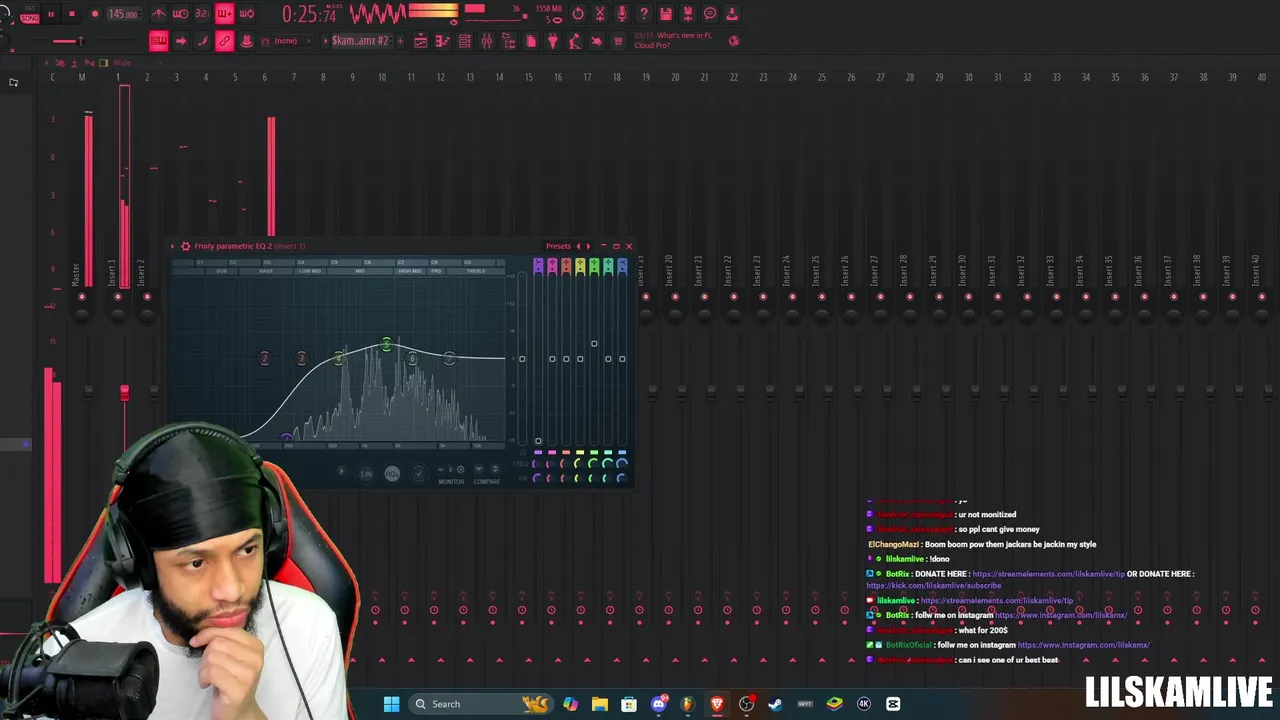1280x720 pixels.
Task: Click the EQ monitor headphone button
Action: pos(522,452)
